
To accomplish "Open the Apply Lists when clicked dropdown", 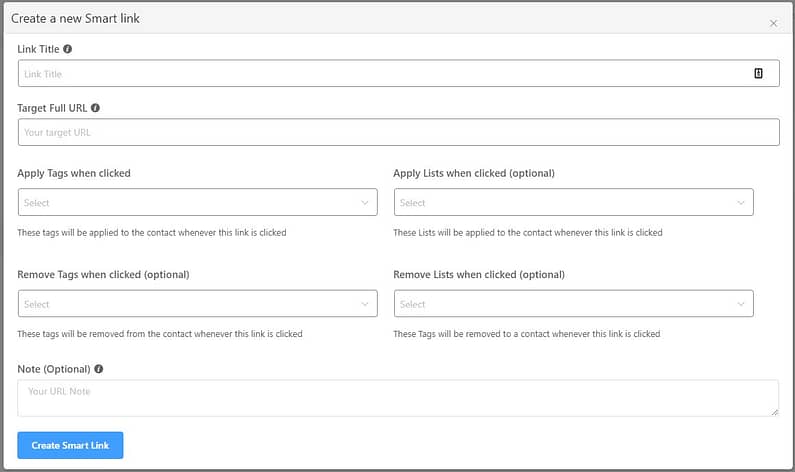I will (x=573, y=202).
